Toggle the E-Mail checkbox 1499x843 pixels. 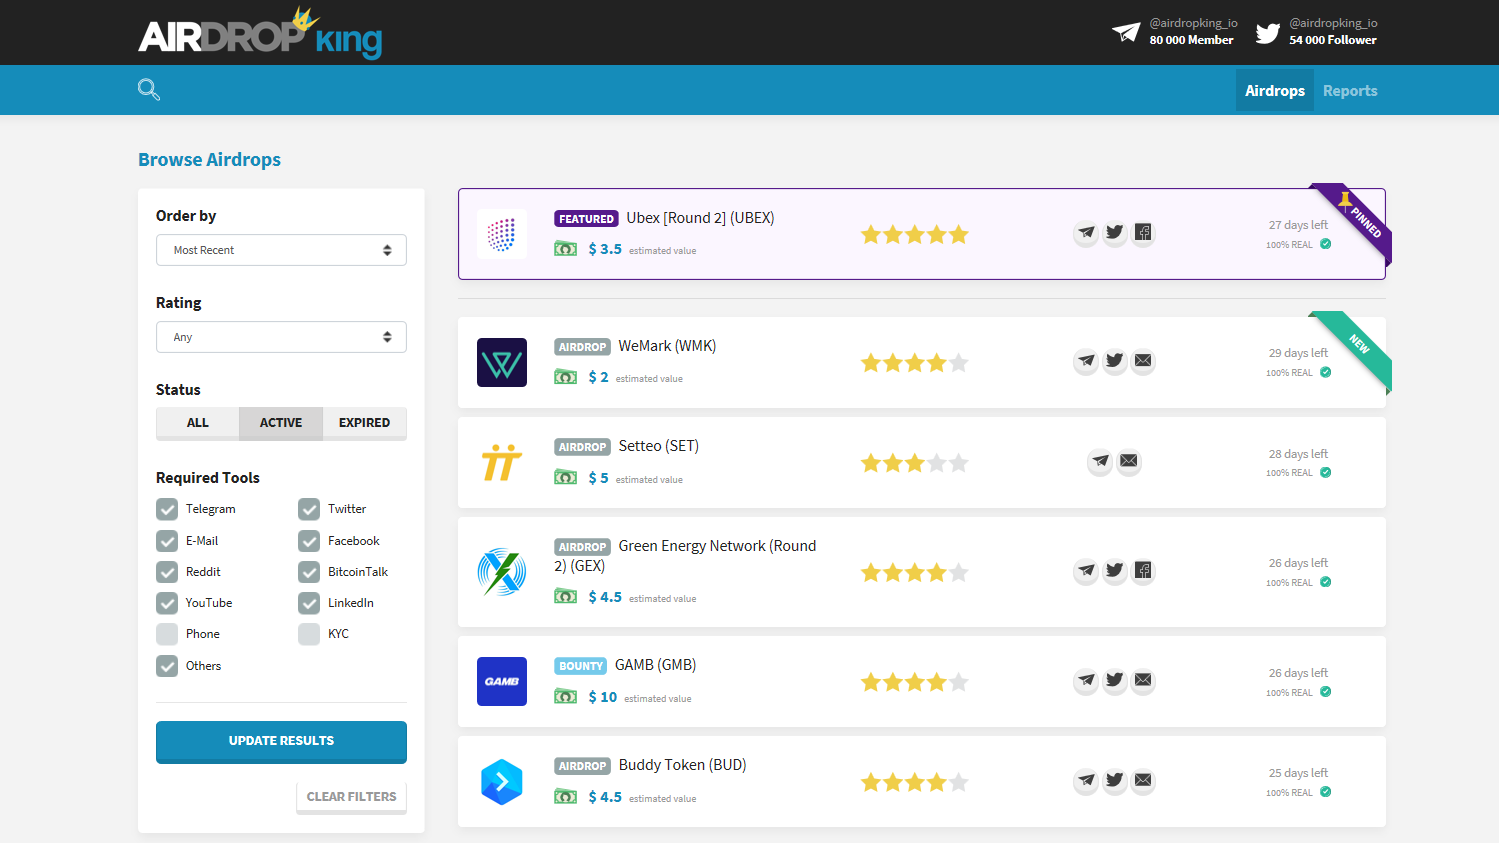167,541
